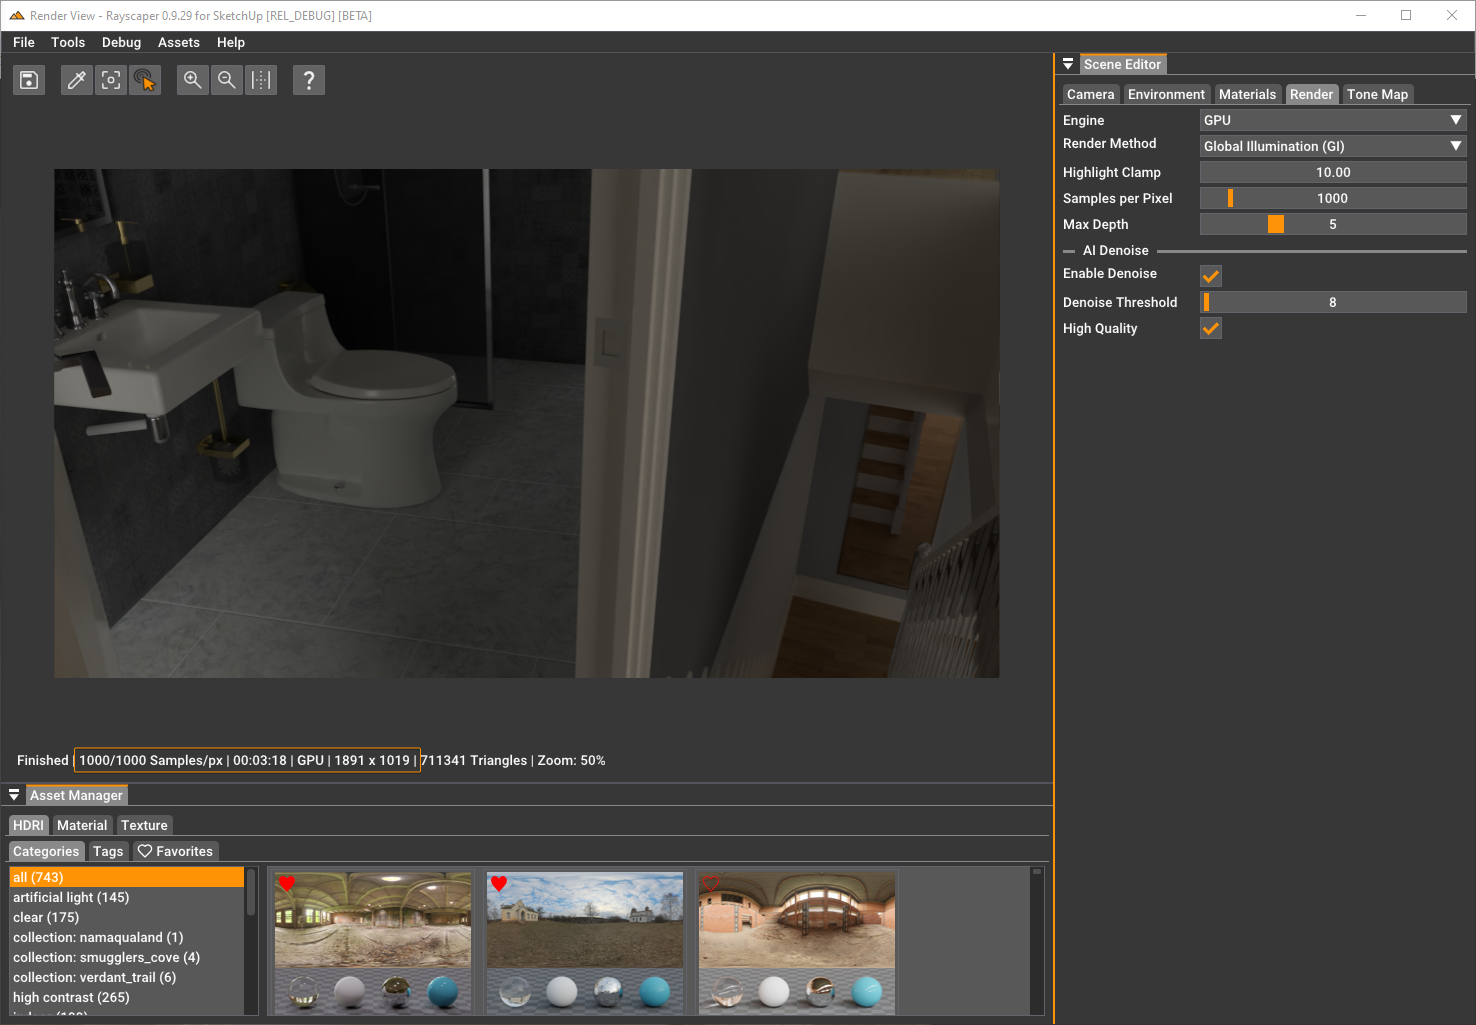The width and height of the screenshot is (1476, 1025).
Task: Switch to the Materials tab
Action: 1247,94
